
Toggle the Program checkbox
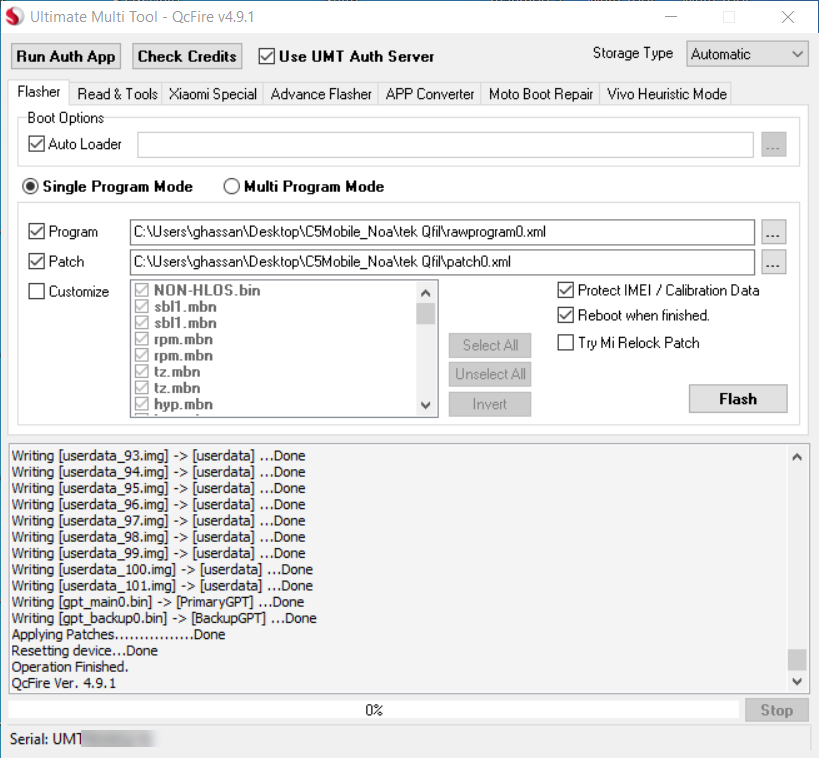coord(37,231)
